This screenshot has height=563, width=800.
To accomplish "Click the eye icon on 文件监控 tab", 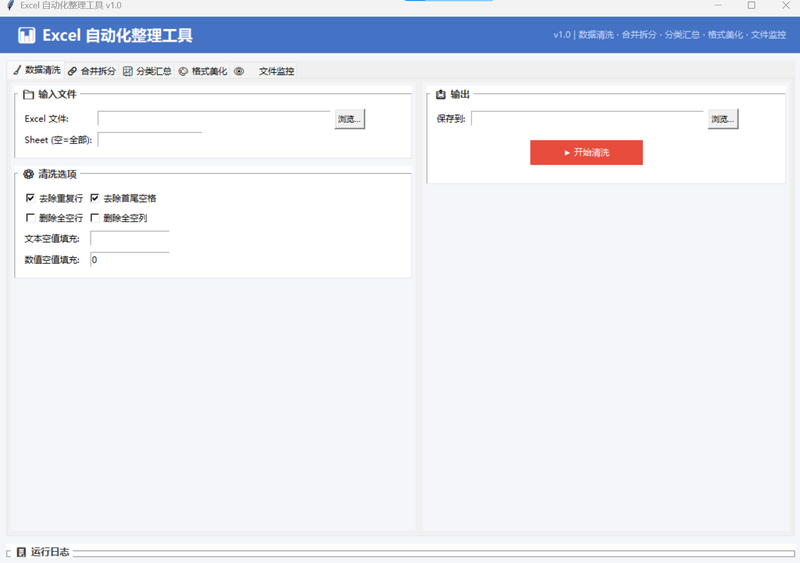I will 239,71.
